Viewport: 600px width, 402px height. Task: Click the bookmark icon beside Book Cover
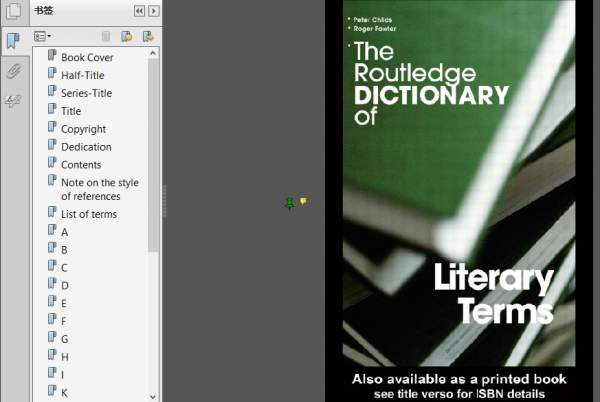(52, 55)
